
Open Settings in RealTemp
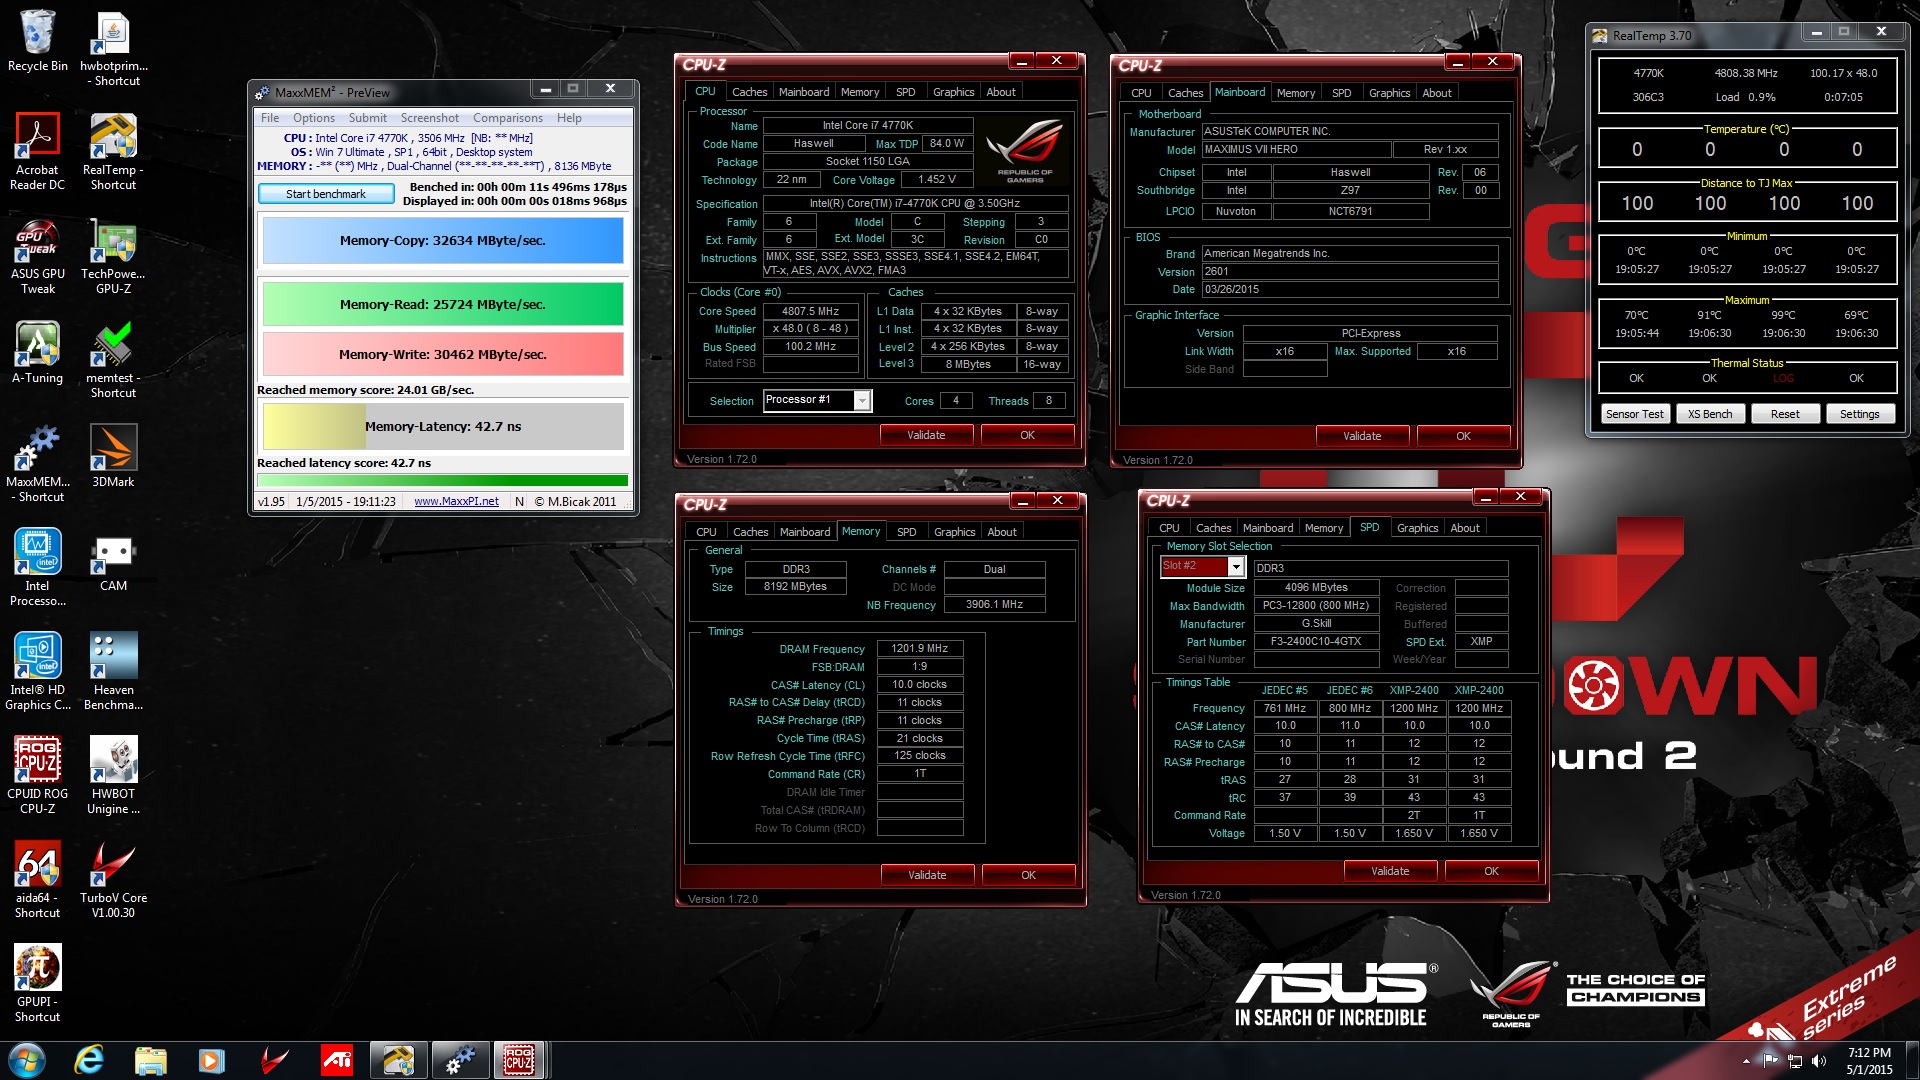tap(1860, 414)
